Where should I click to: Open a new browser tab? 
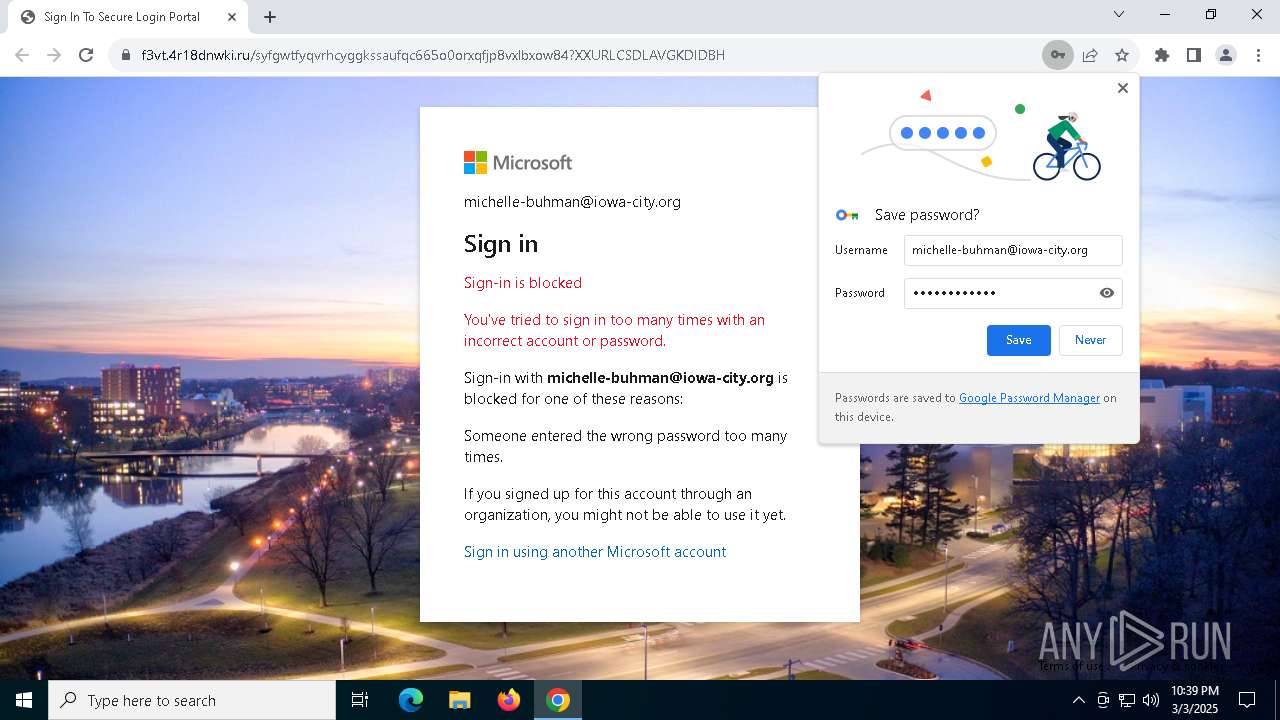click(270, 17)
